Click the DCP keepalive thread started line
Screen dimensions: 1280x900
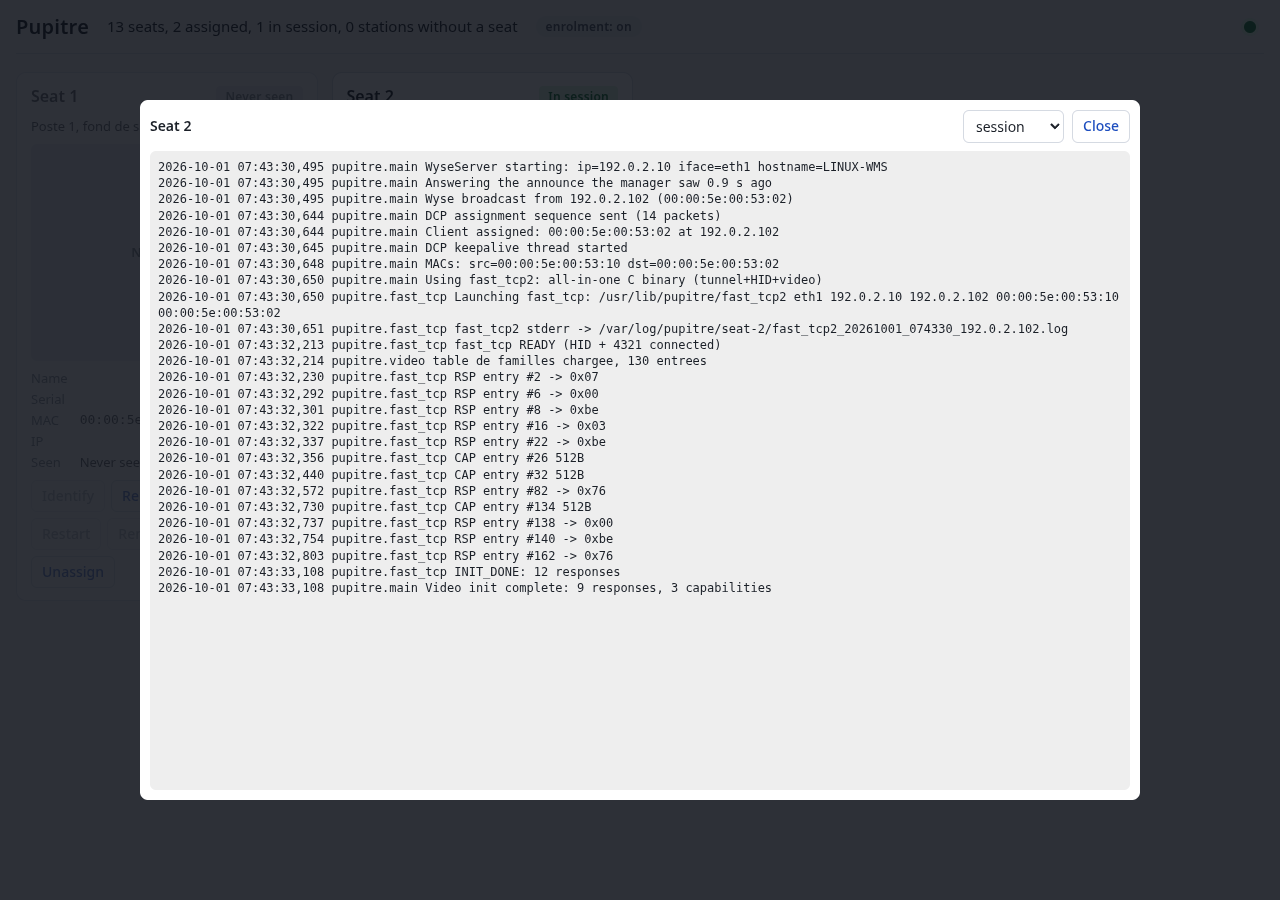point(393,248)
